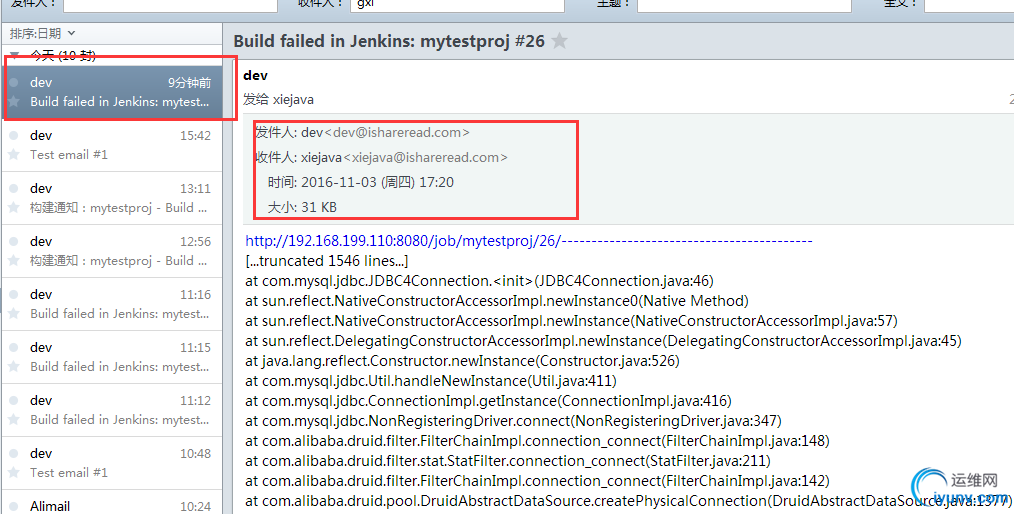Toggle read status dot of 12:56 email
The width and height of the screenshot is (1014, 514).
pyautogui.click(x=14, y=241)
